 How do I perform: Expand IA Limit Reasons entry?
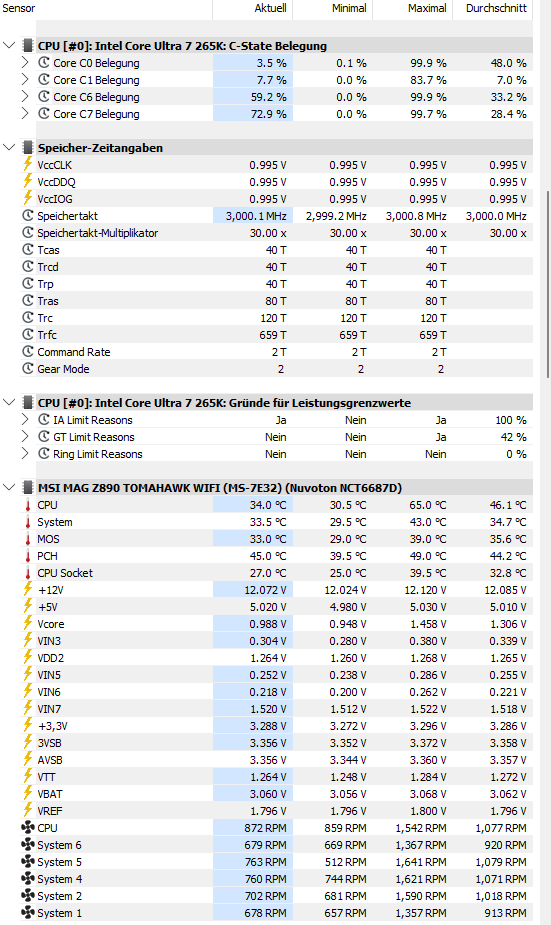(x=25, y=419)
